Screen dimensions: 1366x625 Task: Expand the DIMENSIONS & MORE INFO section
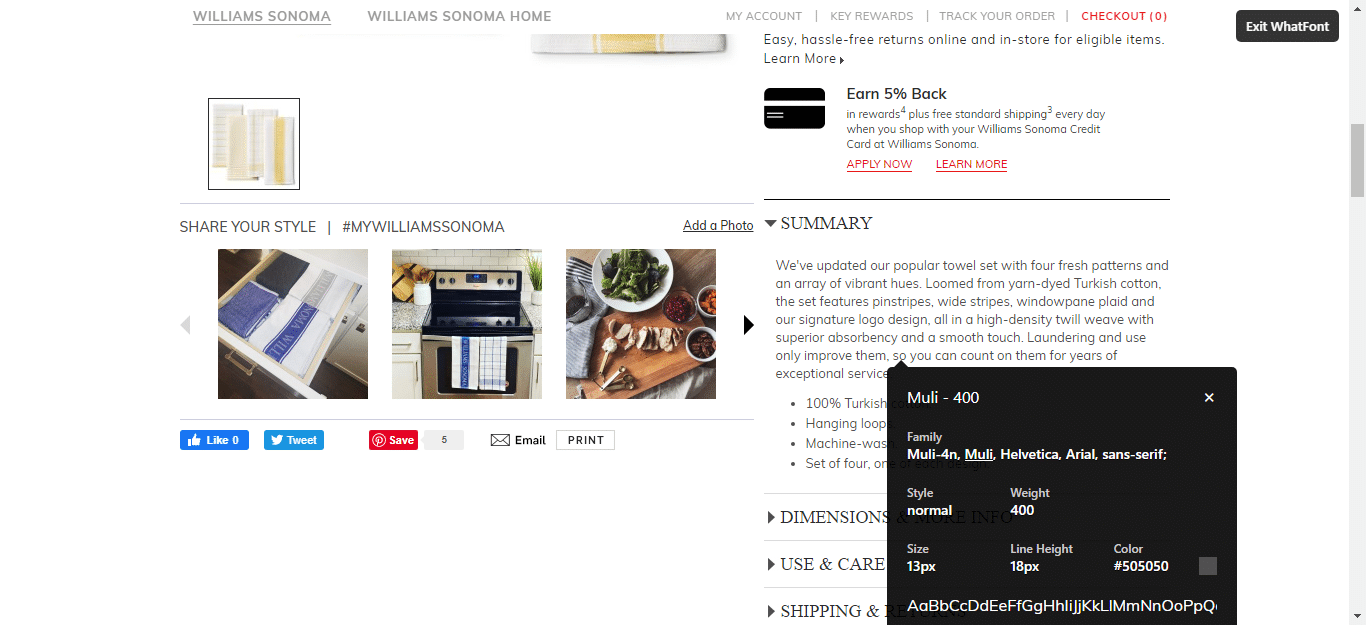[x=826, y=517]
